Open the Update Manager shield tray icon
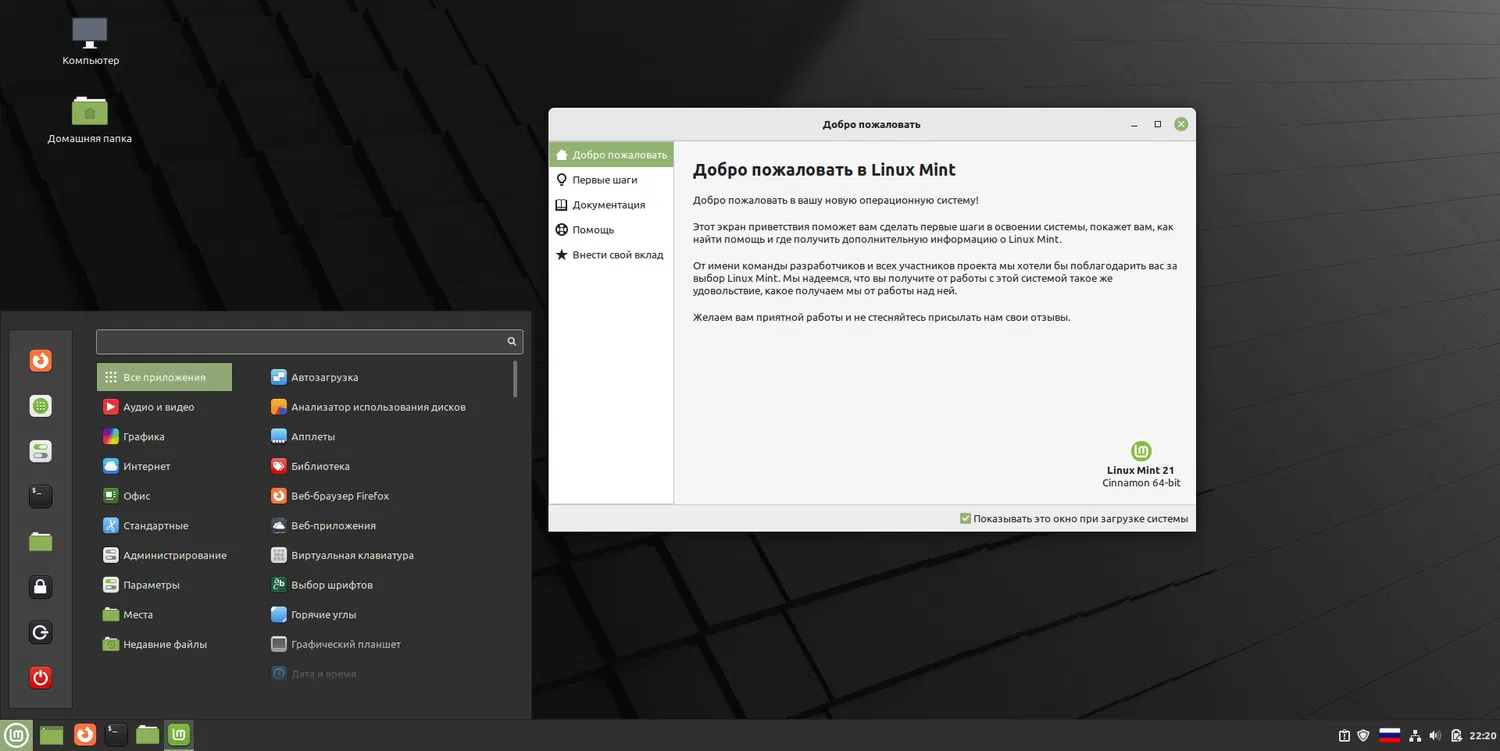Image resolution: width=1500 pixels, height=751 pixels. (1363, 736)
